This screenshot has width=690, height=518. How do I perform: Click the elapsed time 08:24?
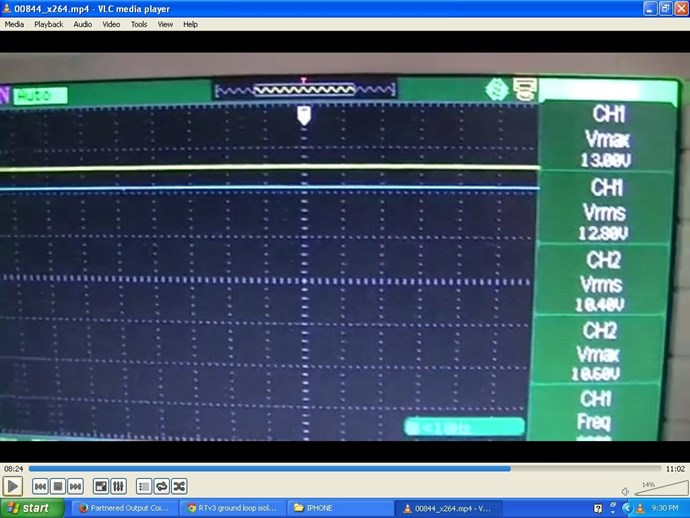click(13, 469)
